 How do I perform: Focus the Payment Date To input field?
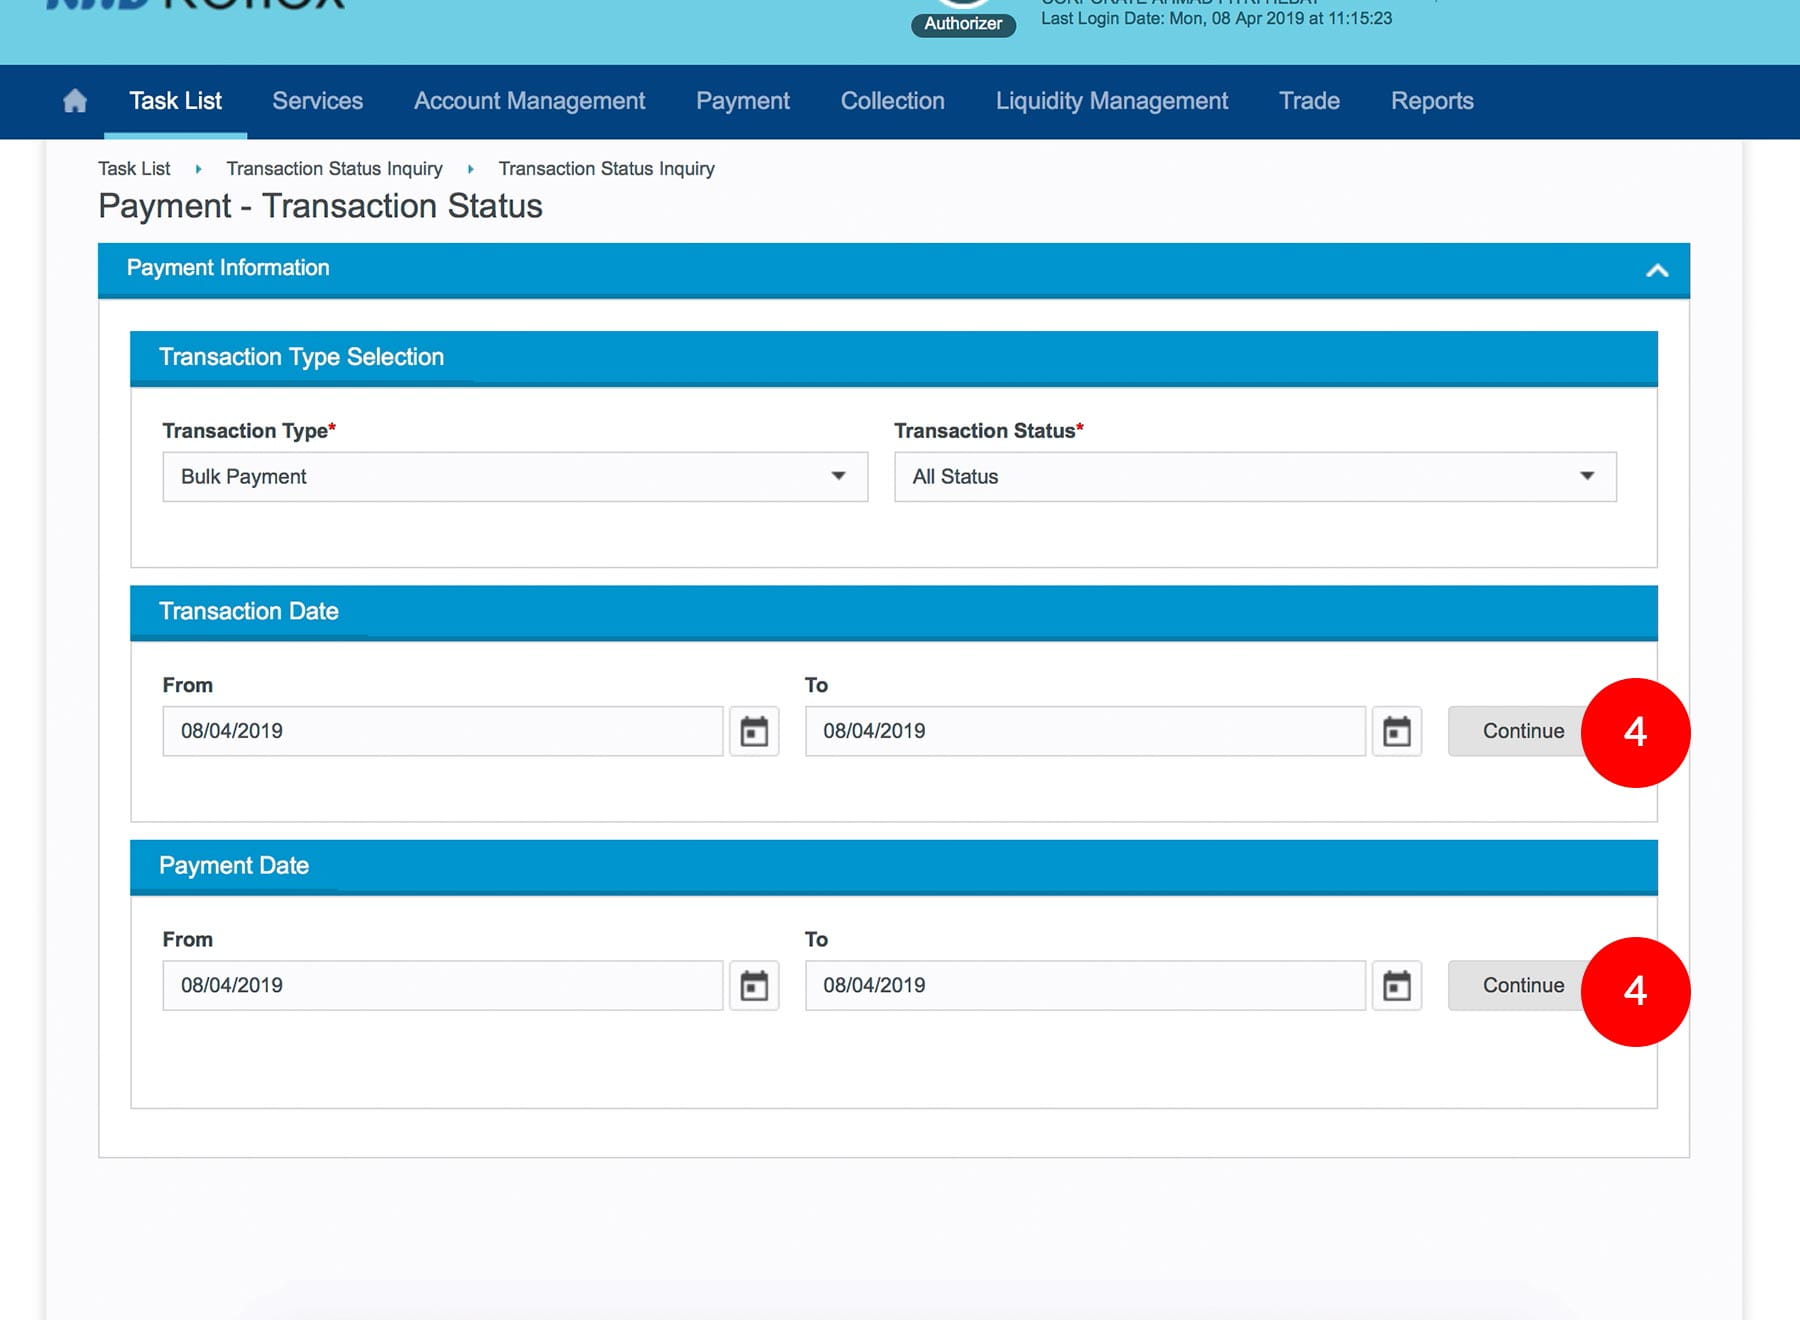1084,985
